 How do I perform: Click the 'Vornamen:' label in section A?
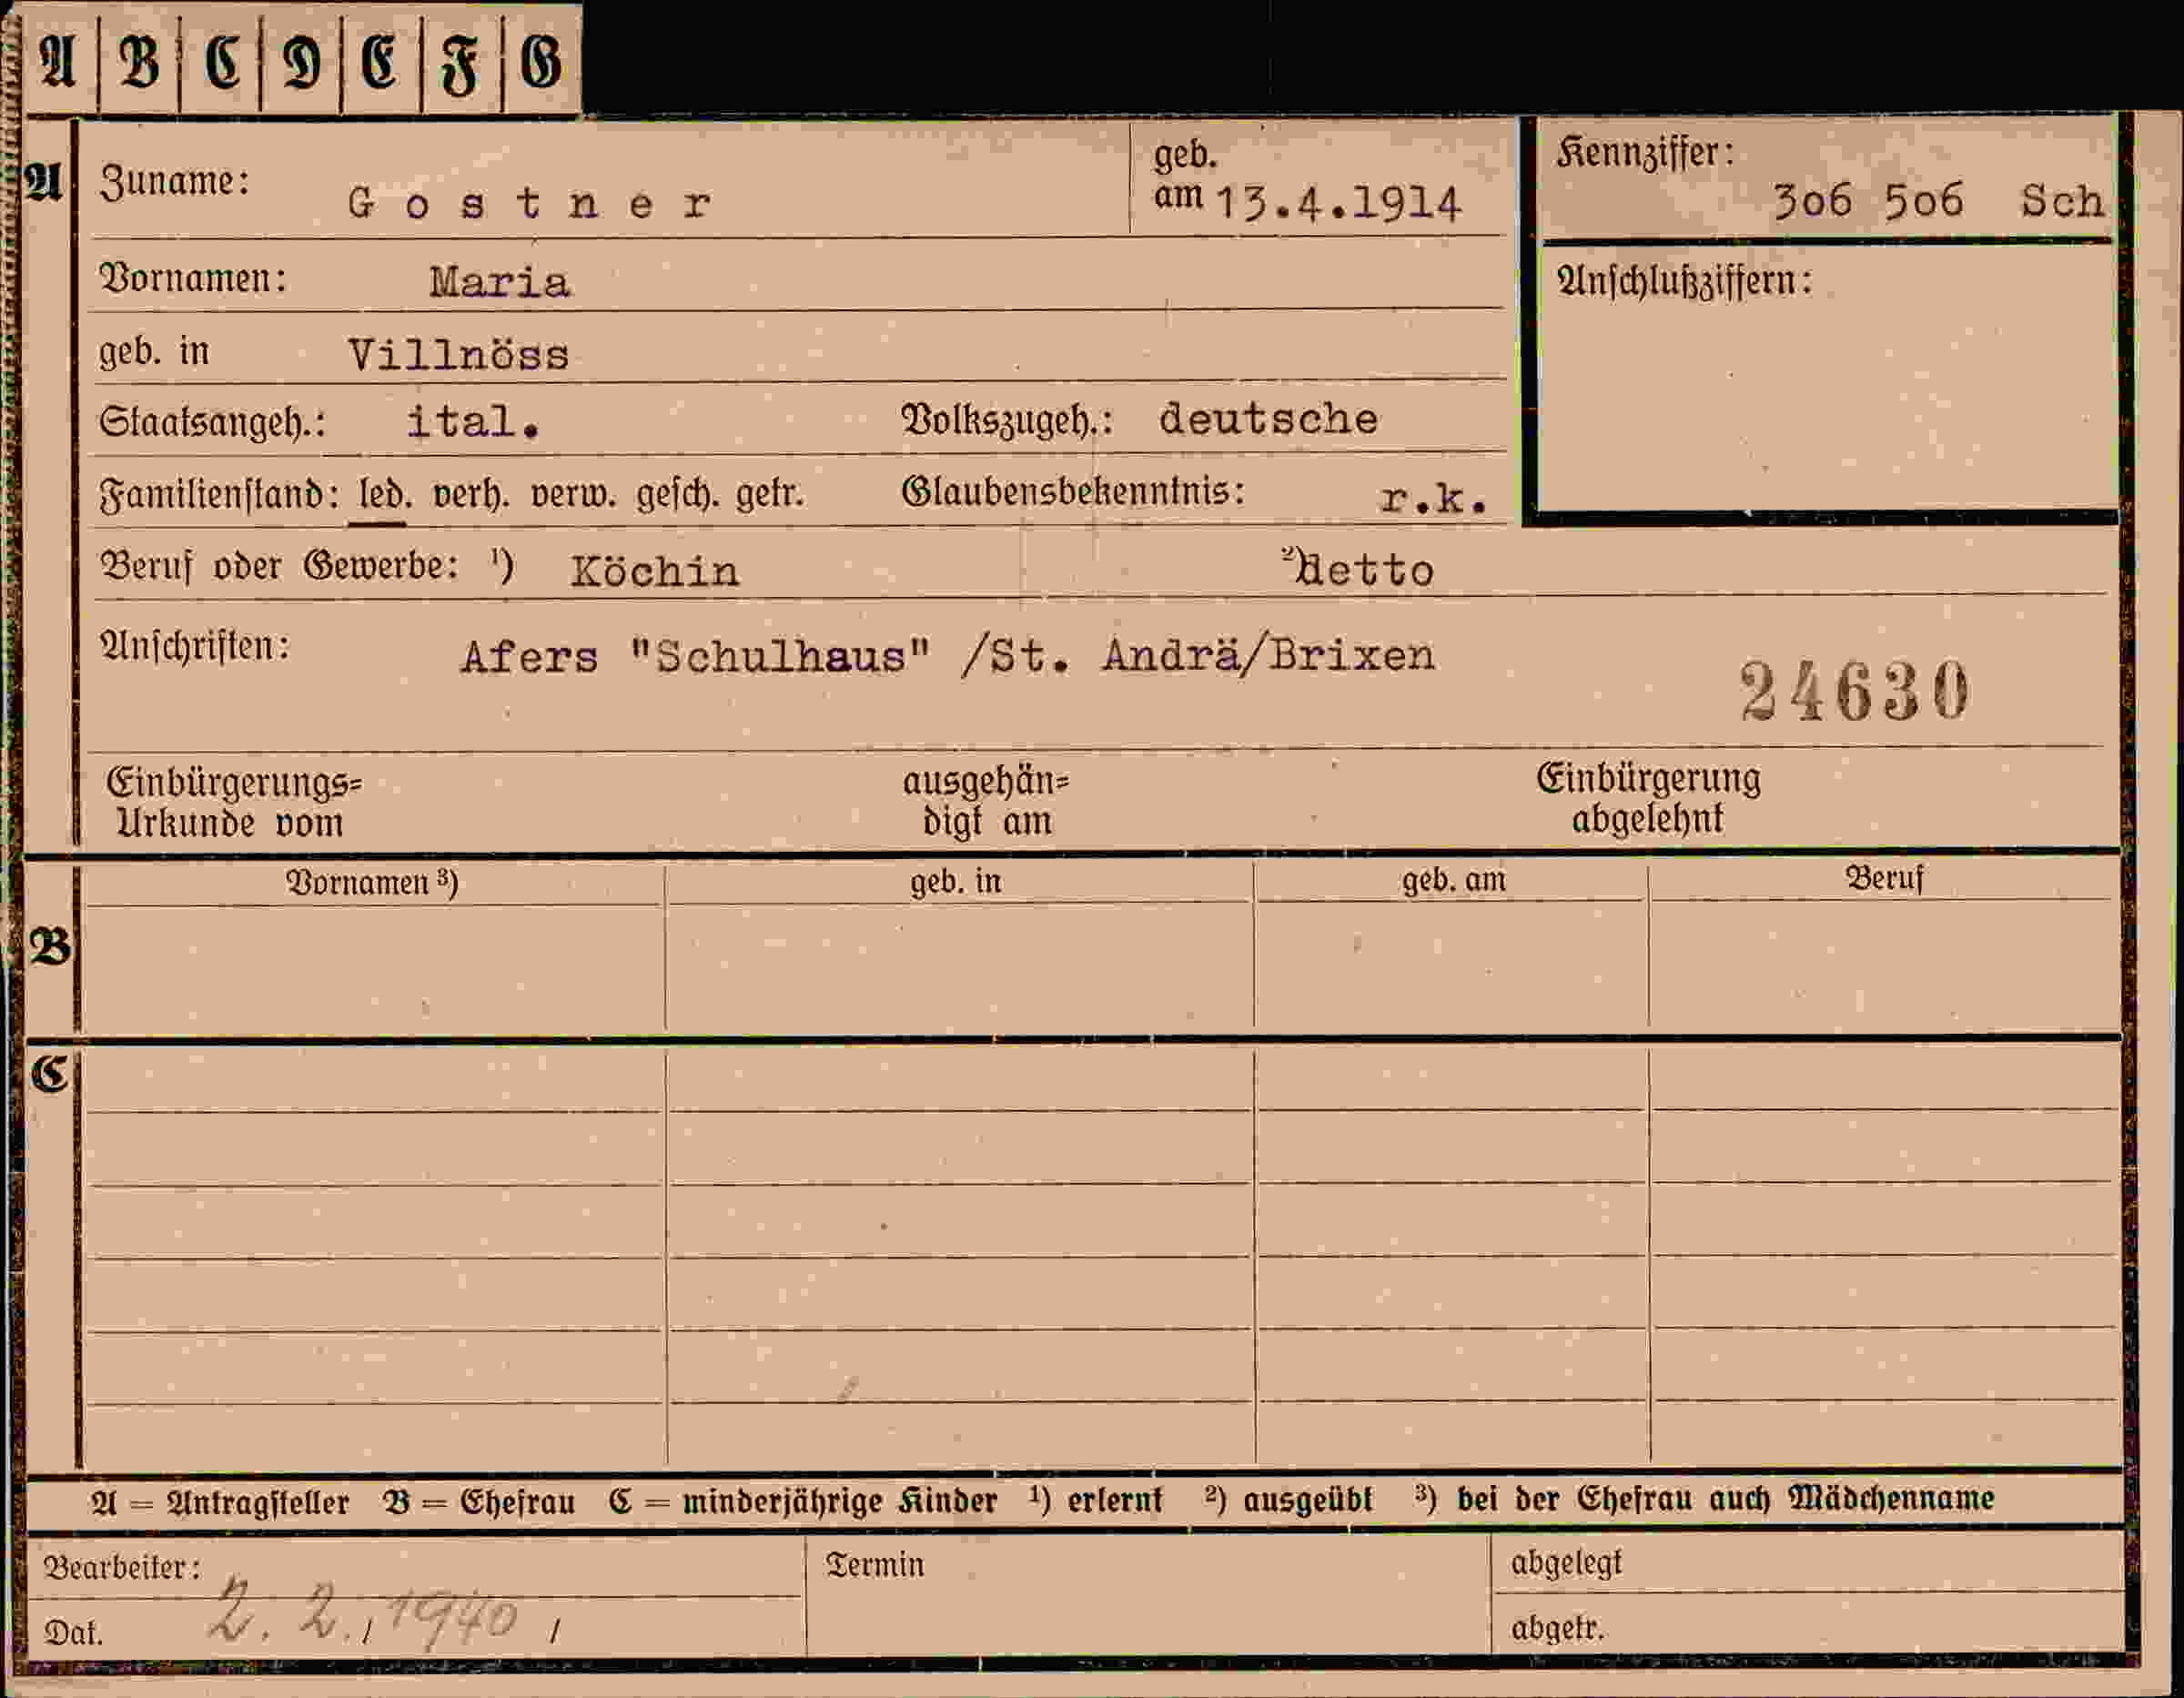coord(192,278)
